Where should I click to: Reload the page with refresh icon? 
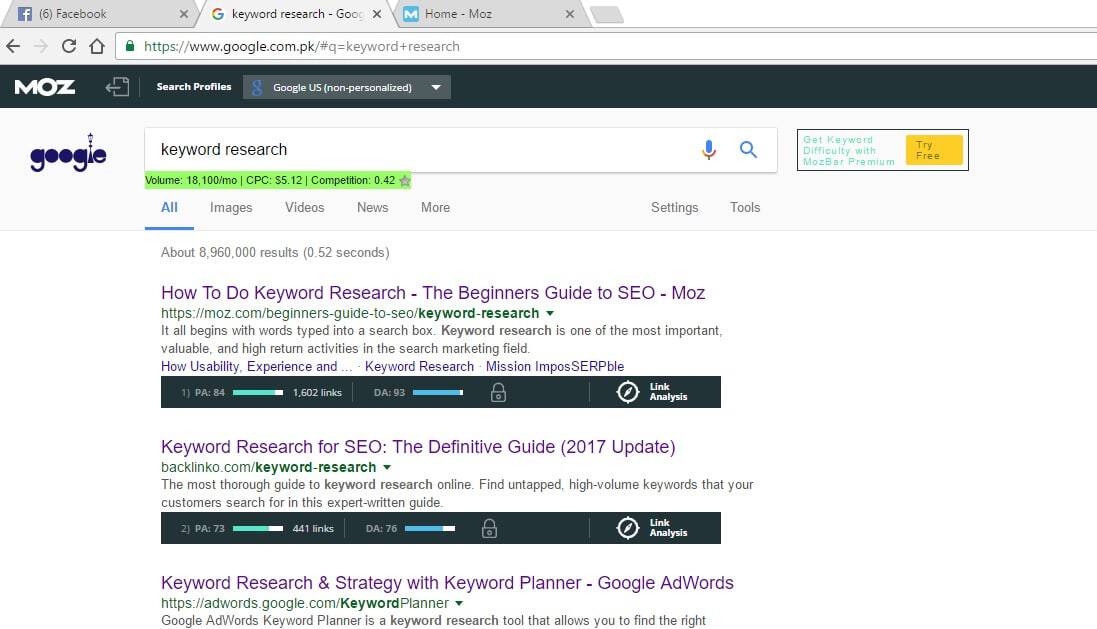click(69, 46)
